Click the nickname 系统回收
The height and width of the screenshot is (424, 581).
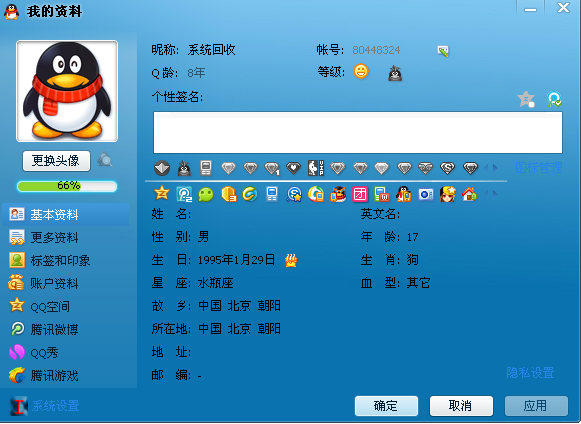click(x=212, y=49)
